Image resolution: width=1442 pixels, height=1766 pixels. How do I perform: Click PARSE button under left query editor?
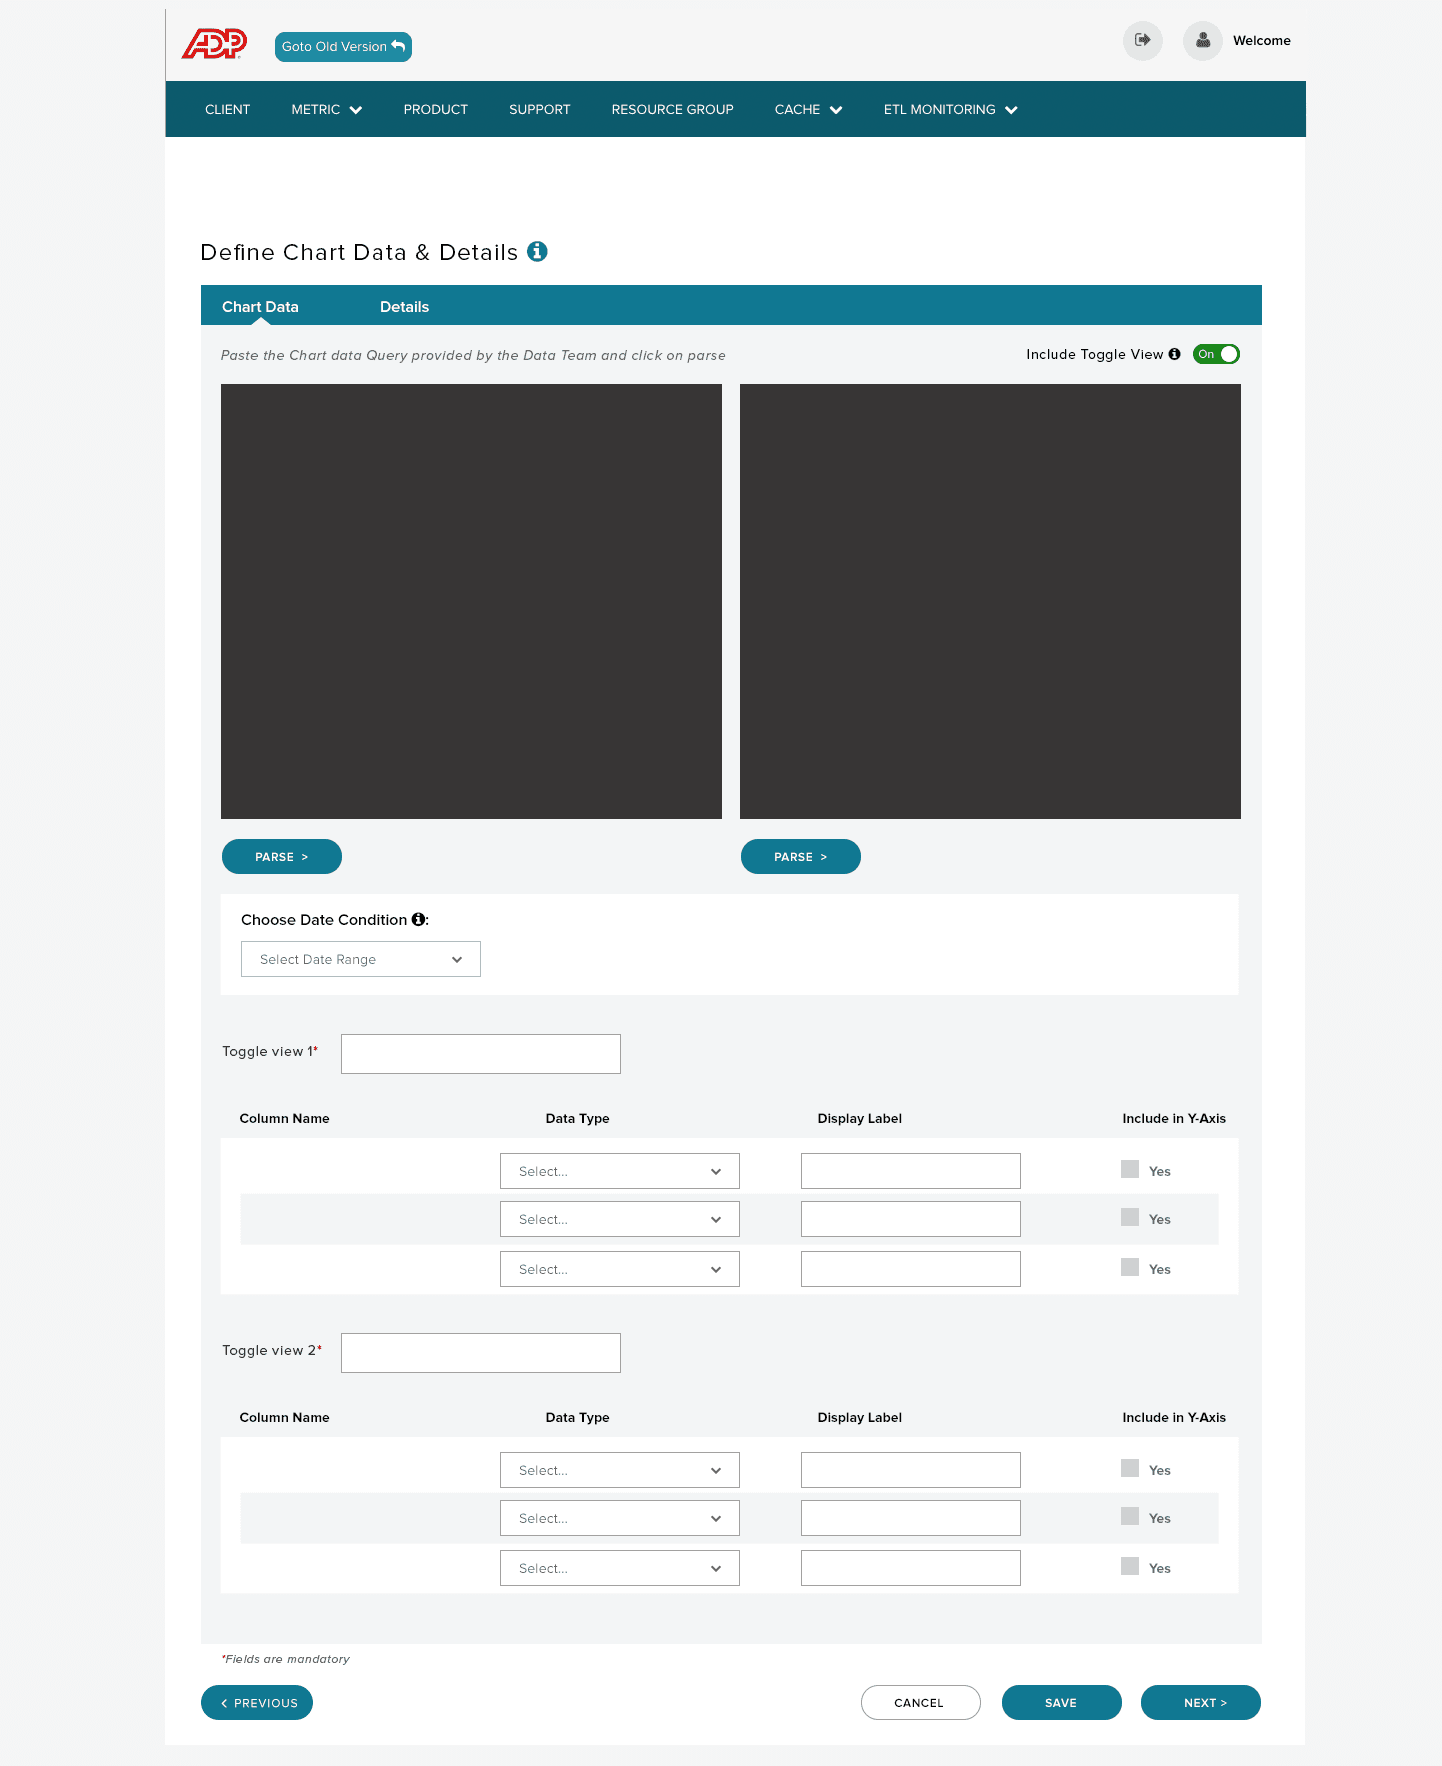pos(281,856)
